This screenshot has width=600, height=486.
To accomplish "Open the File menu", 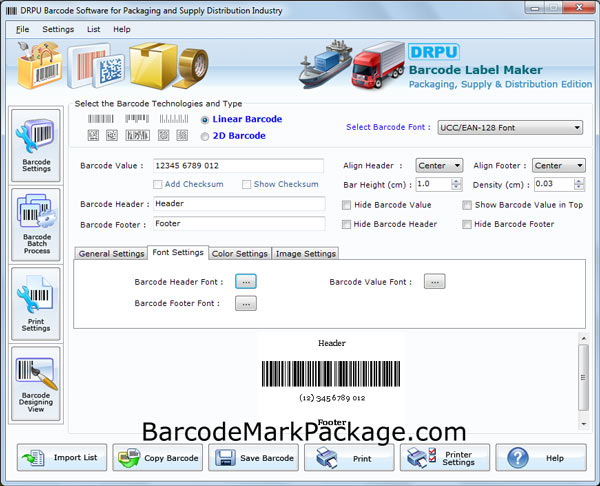I will (22, 29).
